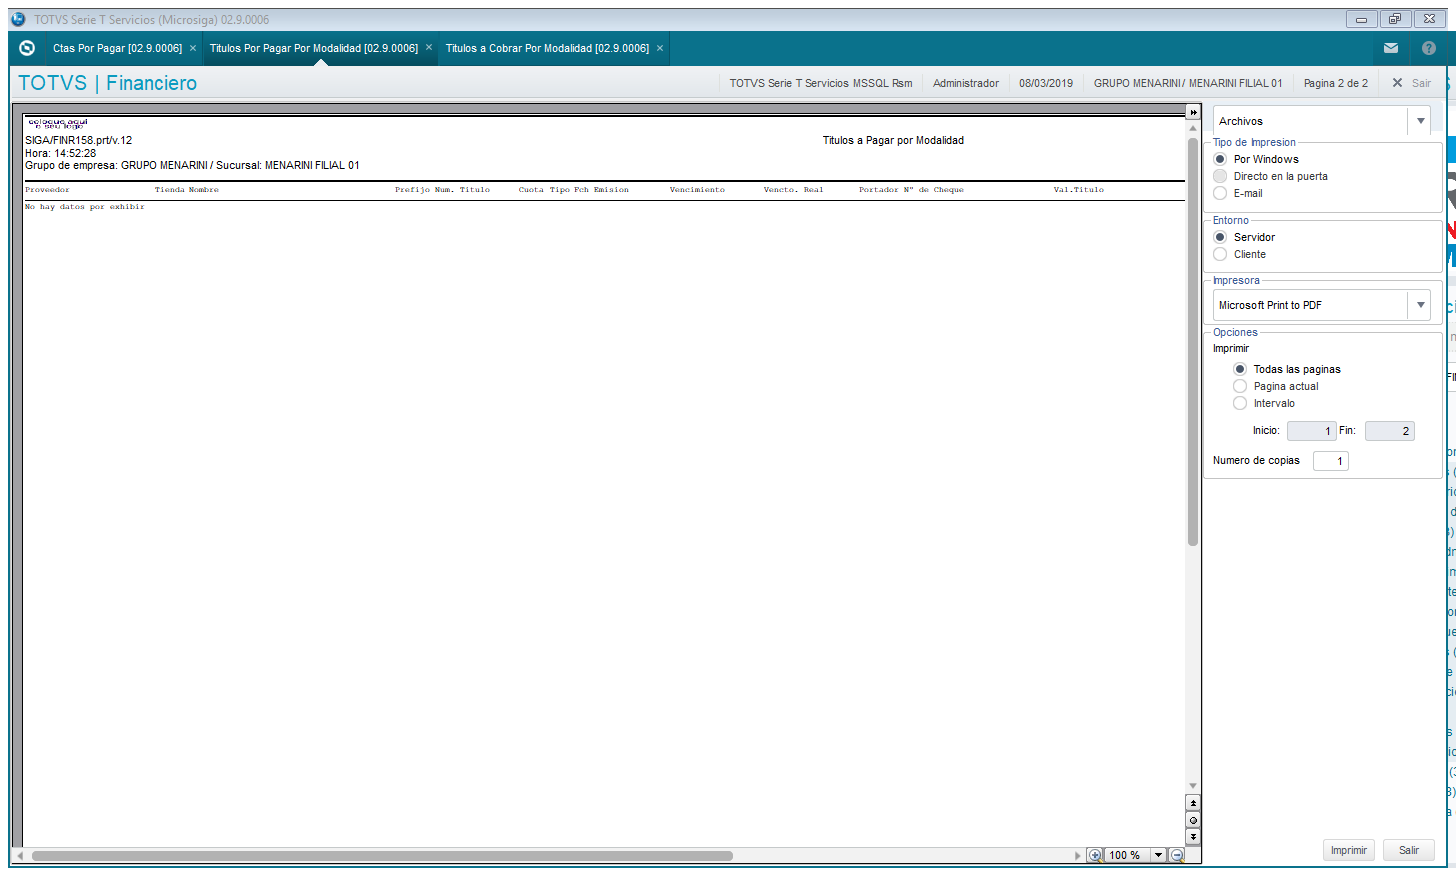Viewport: 1456px width, 876px height.
Task: Choose Servidor environment option
Action: click(1220, 237)
